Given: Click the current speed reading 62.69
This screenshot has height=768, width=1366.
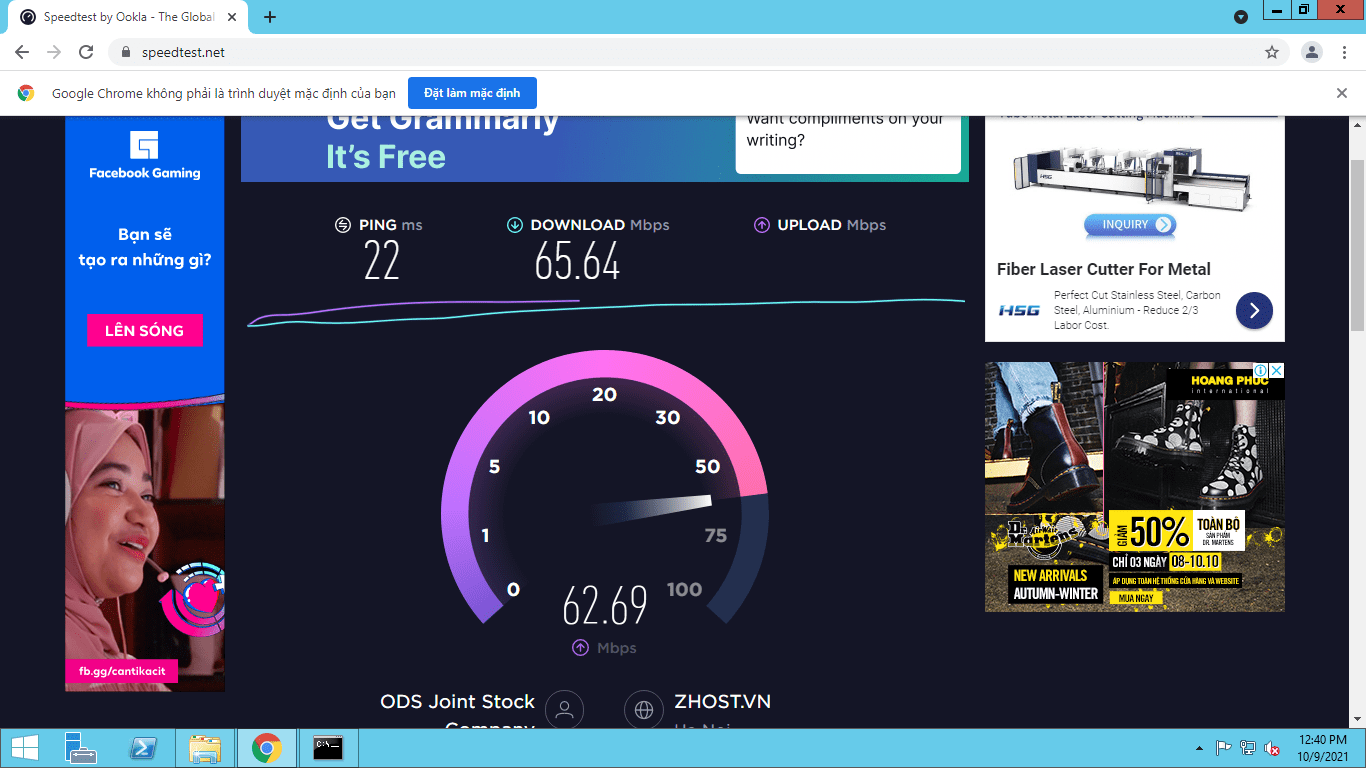Looking at the screenshot, I should (605, 605).
